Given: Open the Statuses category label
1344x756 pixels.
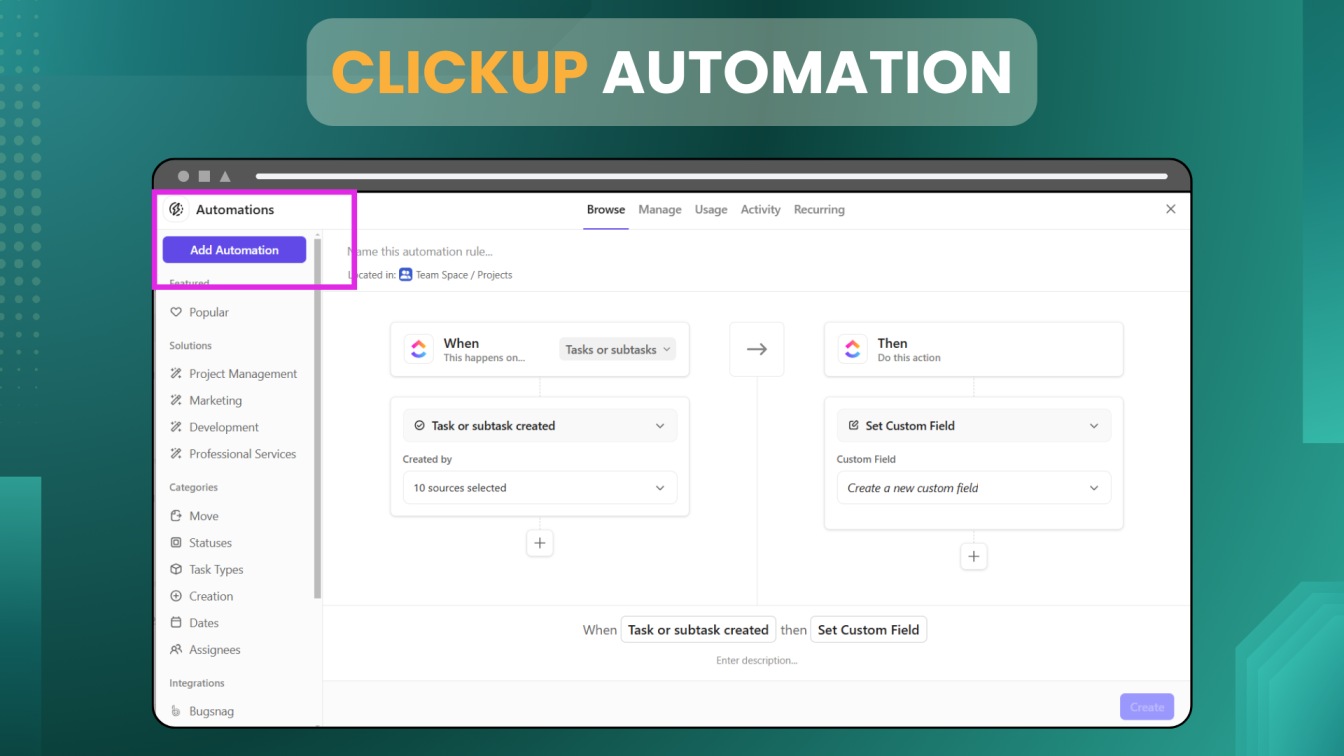Looking at the screenshot, I should click(x=210, y=543).
